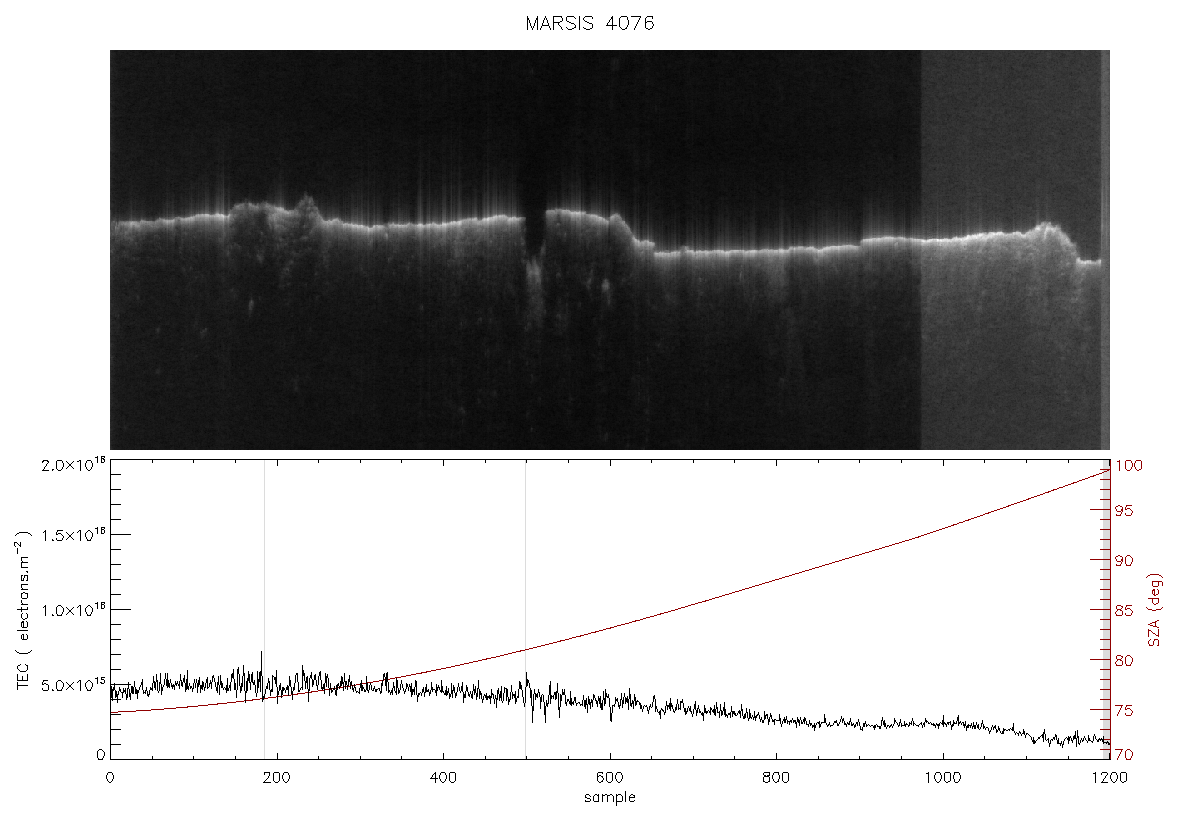Click the gray vertical marker near sample 185
Image resolution: width=1180 pixels, height=830 pixels.
click(264, 608)
